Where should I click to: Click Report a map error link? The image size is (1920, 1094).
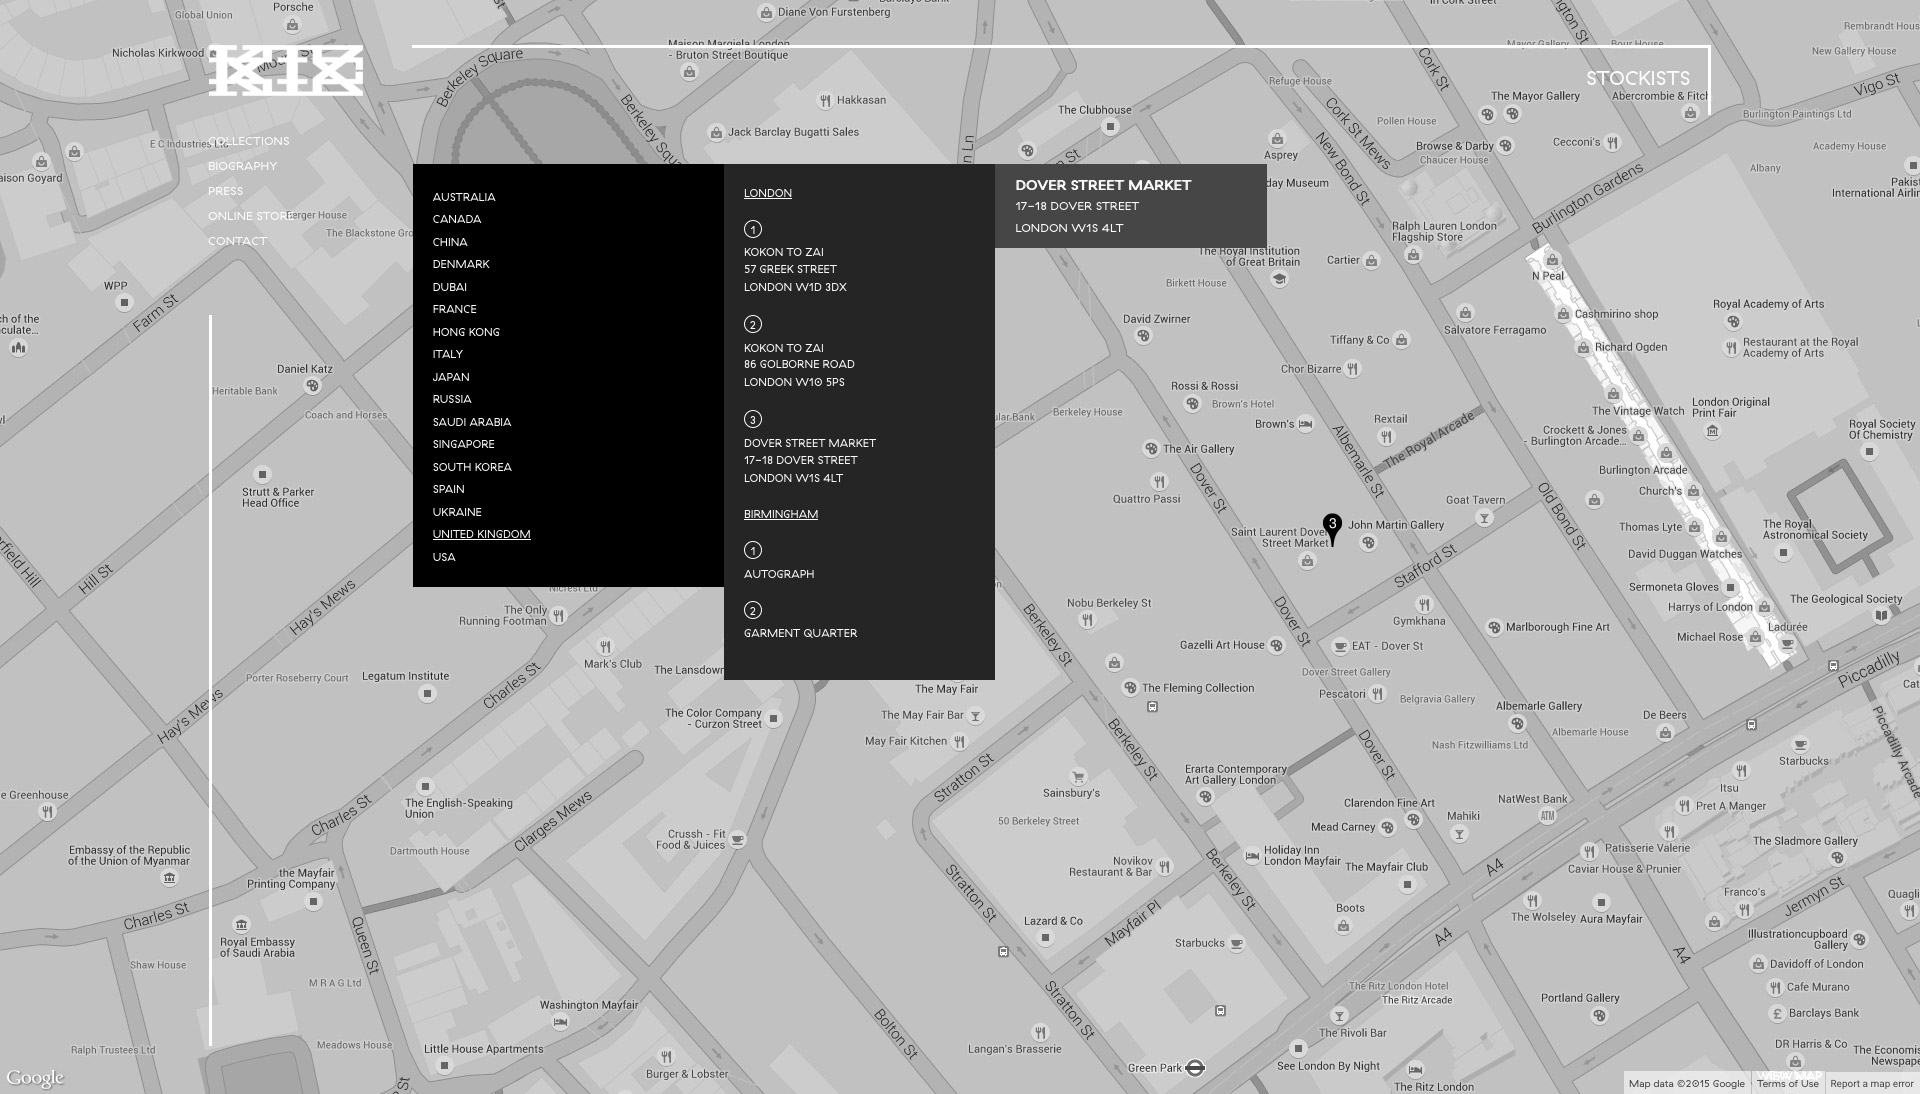click(x=1871, y=1084)
